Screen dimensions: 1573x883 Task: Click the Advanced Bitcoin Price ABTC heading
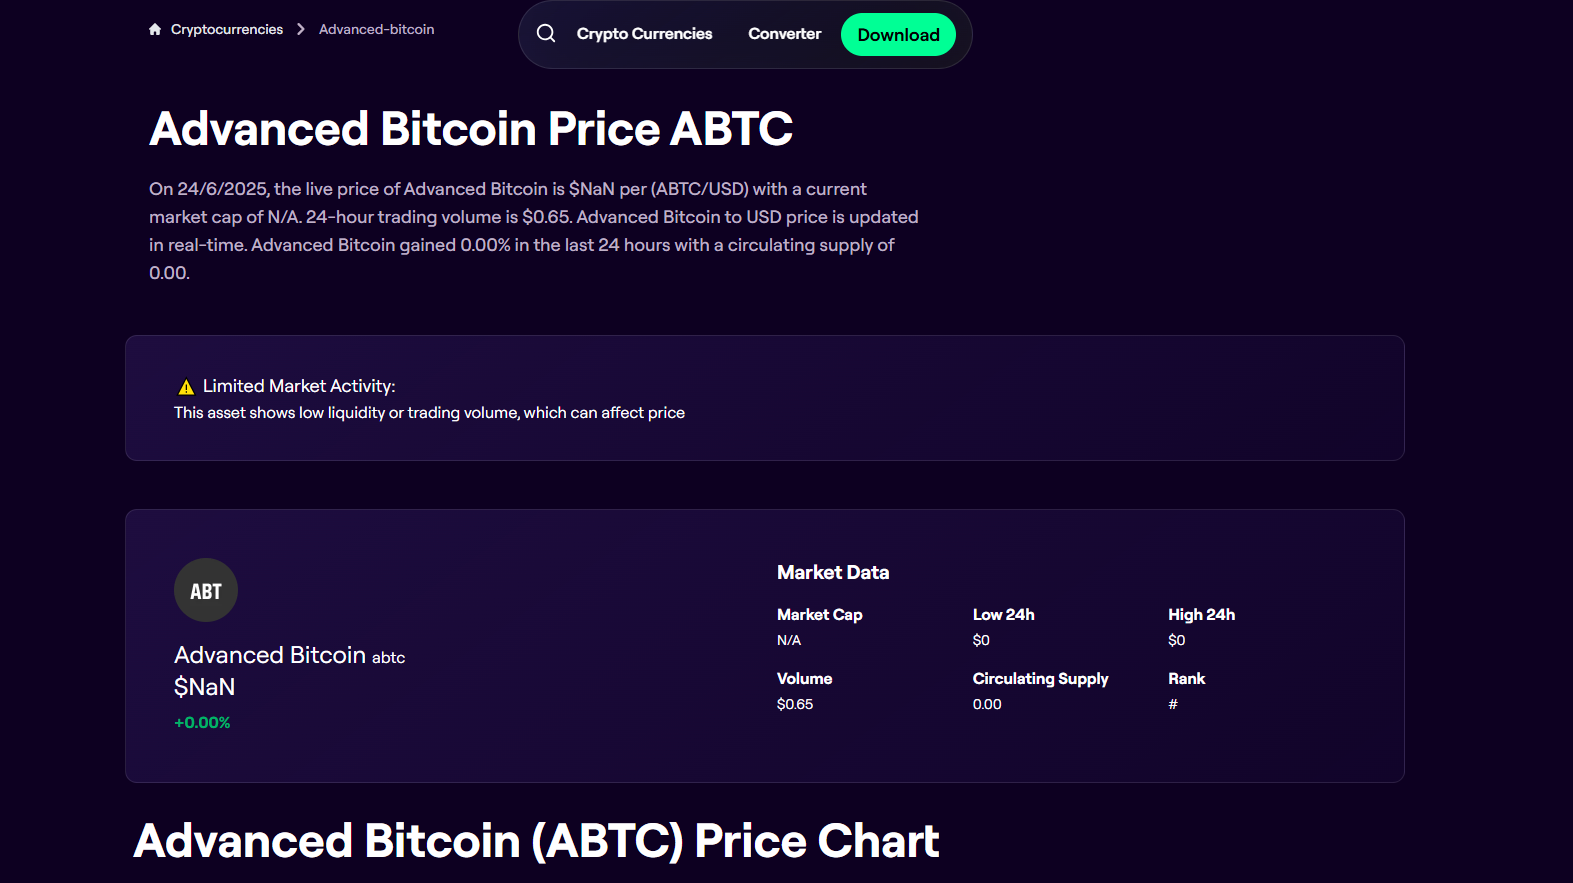(x=470, y=128)
